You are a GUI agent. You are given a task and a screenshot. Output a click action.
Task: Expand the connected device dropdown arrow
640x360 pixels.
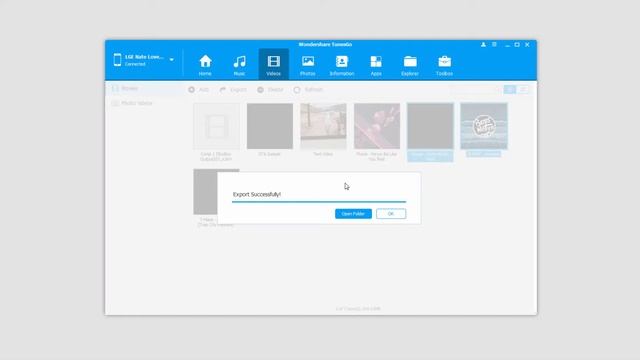click(171, 60)
